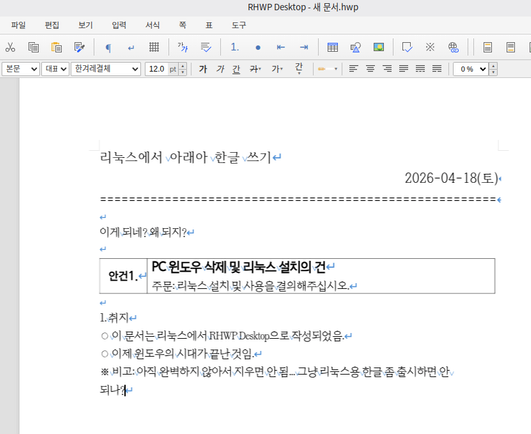This screenshot has height=434, width=531.
Task: Open the 파일 menu
Action: click(x=18, y=25)
